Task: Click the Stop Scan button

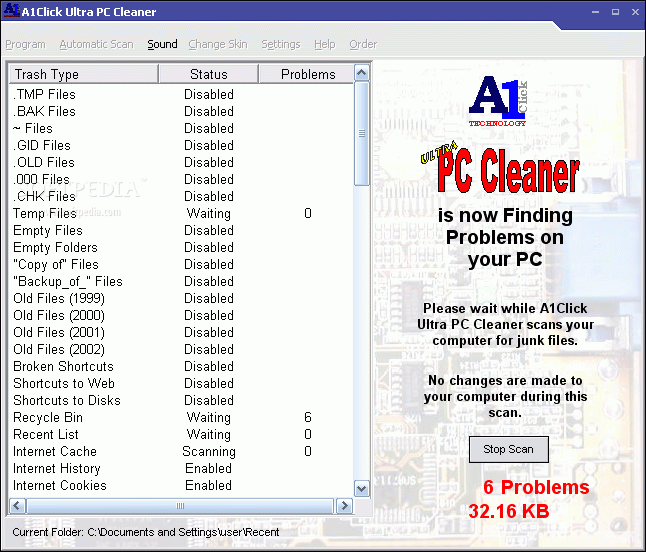Action: 508,449
